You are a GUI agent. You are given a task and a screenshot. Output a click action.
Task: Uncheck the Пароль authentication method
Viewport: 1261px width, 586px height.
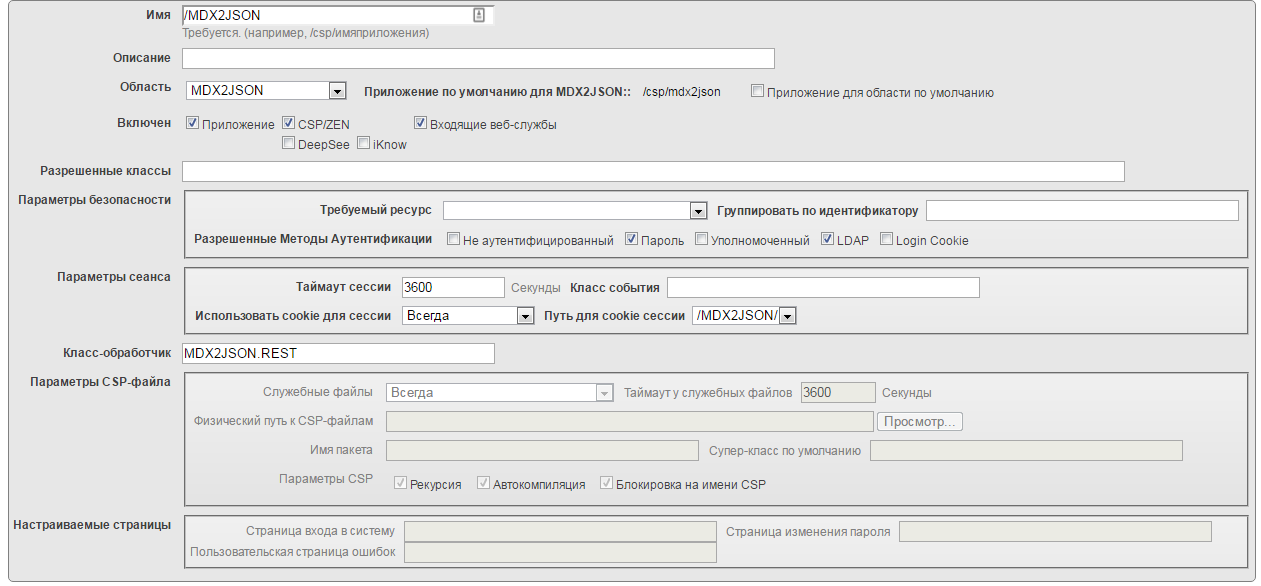click(x=631, y=239)
